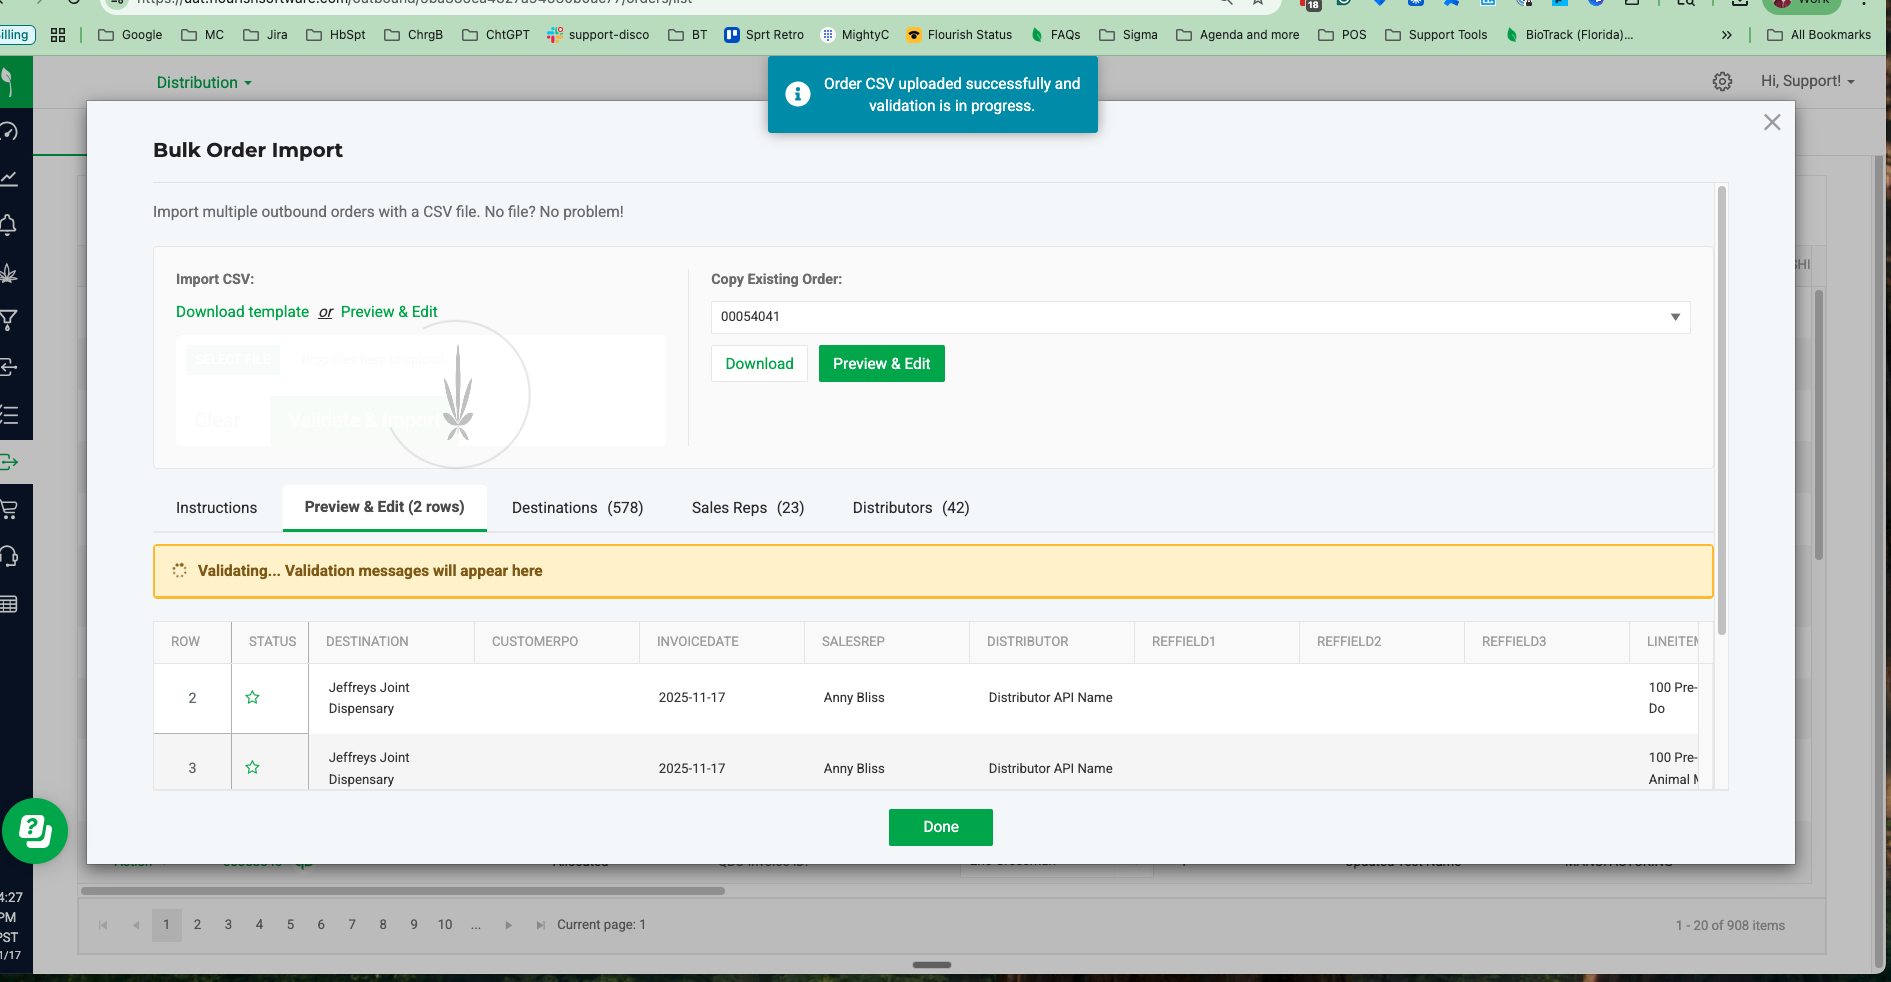Go to first page in pagination

click(x=103, y=925)
